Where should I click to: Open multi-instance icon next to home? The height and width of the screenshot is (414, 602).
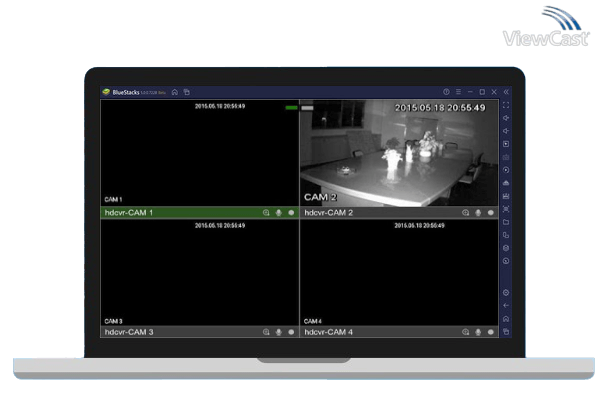[187, 92]
